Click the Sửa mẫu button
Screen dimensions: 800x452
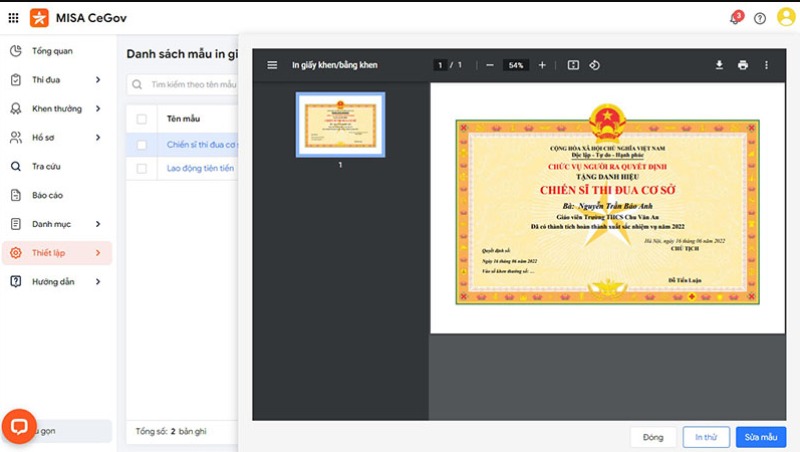[x=760, y=437]
